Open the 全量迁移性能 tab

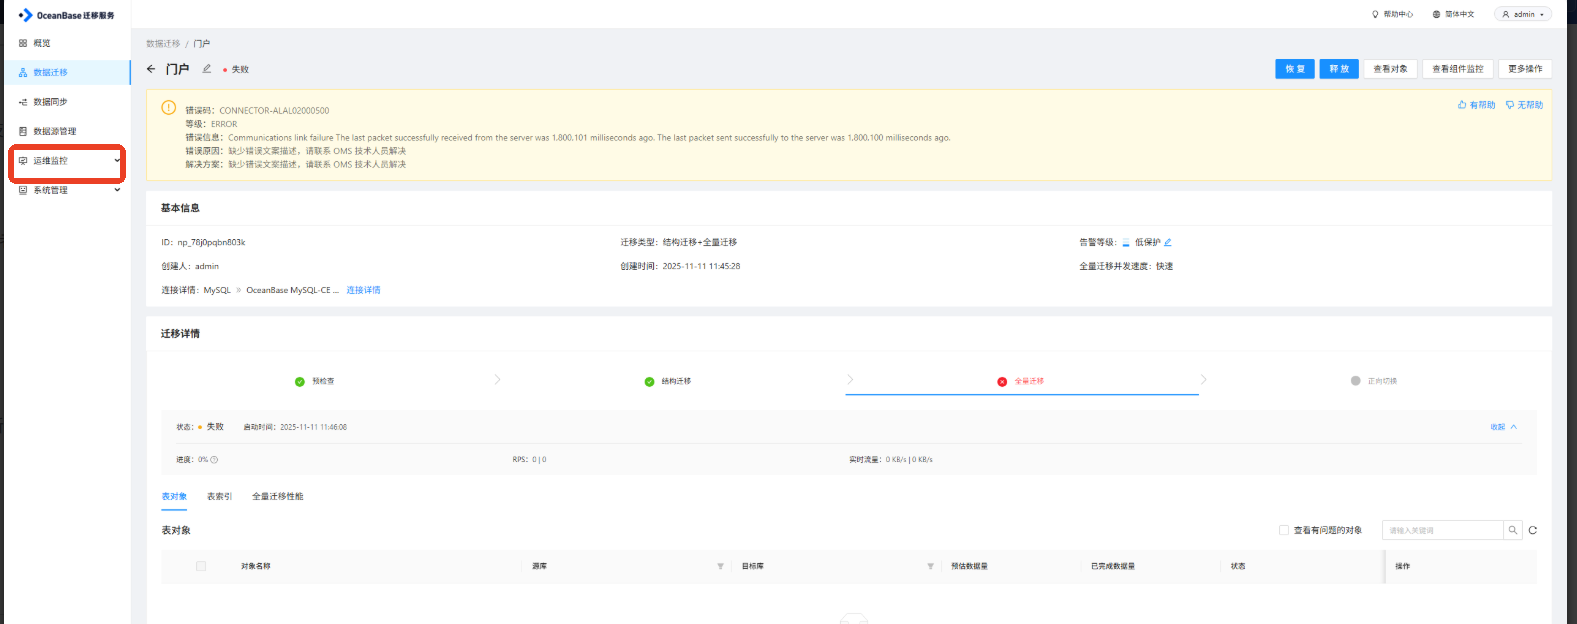pyautogui.click(x=277, y=496)
